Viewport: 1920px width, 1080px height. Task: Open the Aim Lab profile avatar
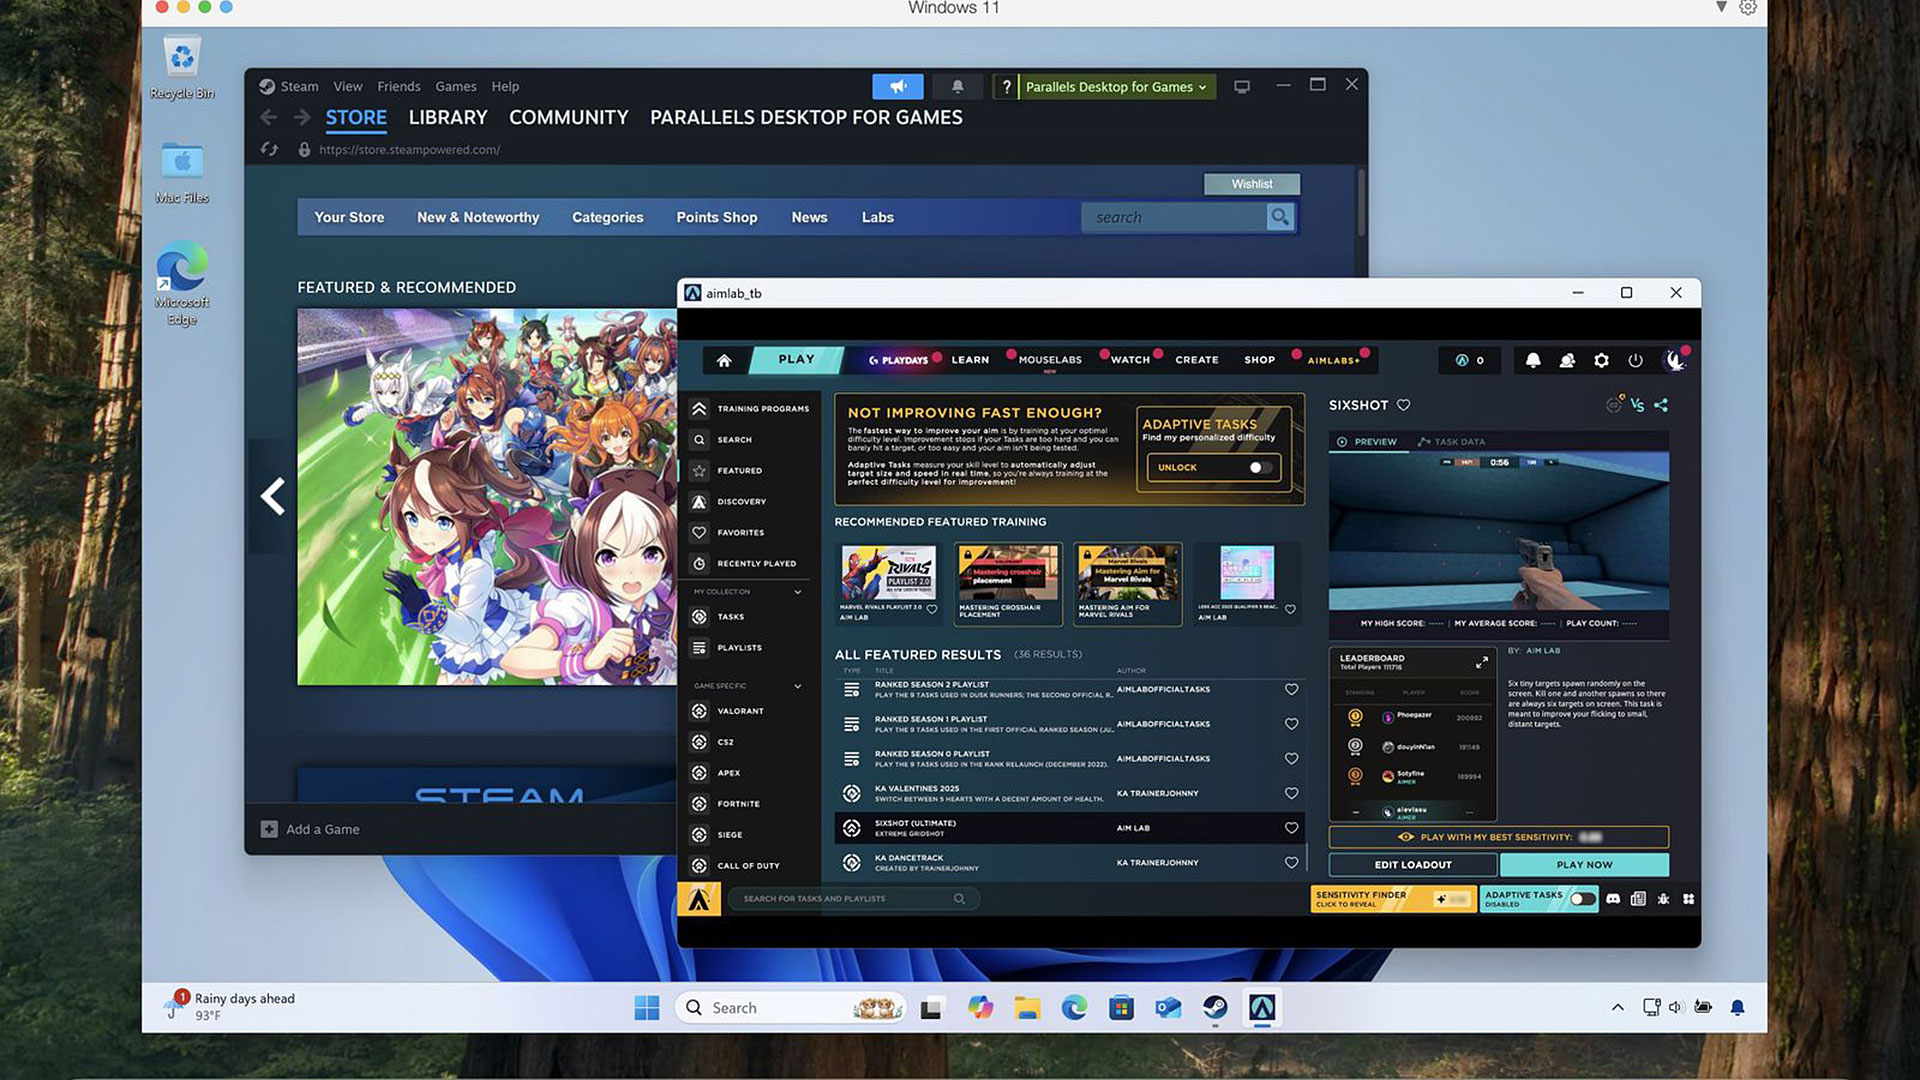(x=1675, y=360)
